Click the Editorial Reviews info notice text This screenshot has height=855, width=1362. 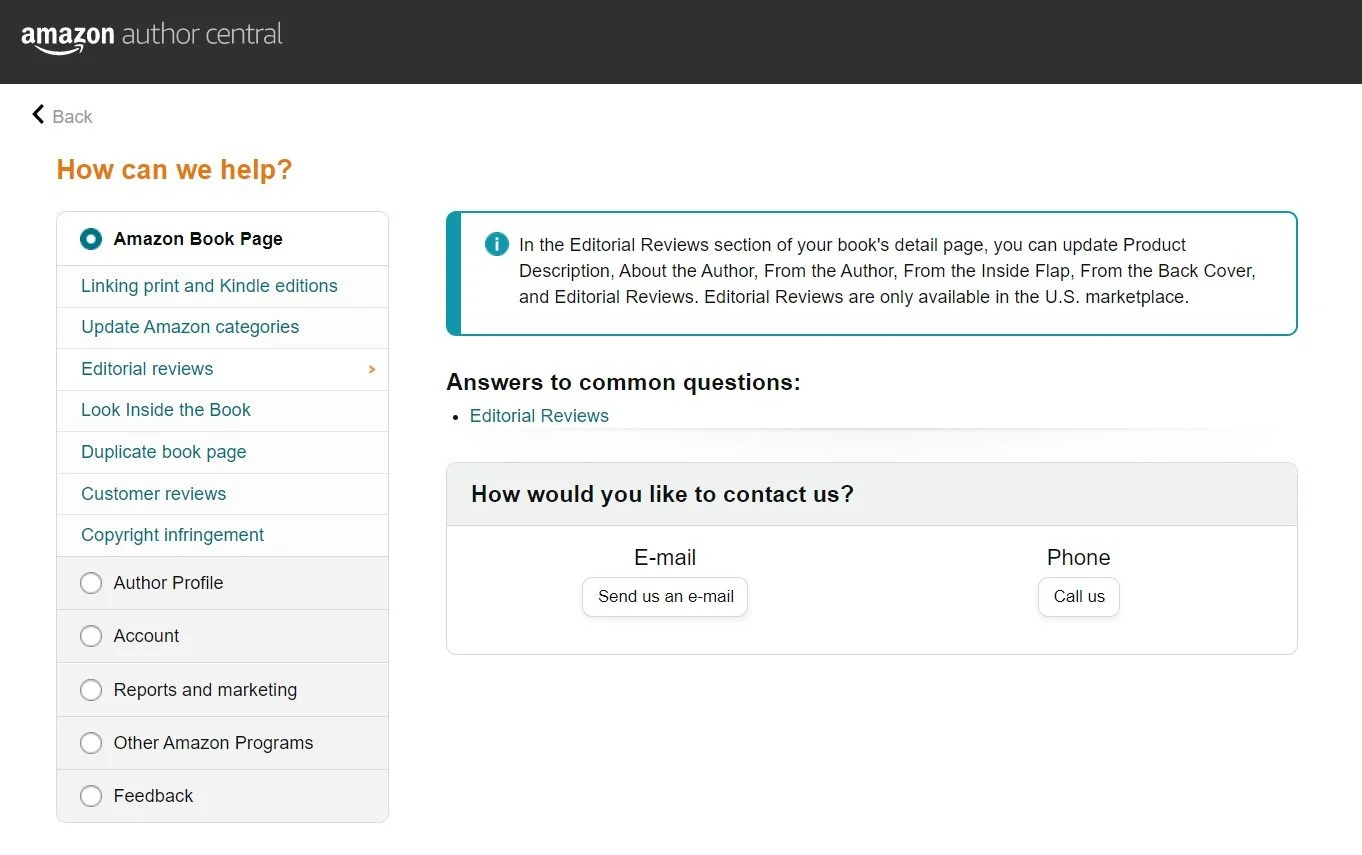pyautogui.click(x=887, y=271)
